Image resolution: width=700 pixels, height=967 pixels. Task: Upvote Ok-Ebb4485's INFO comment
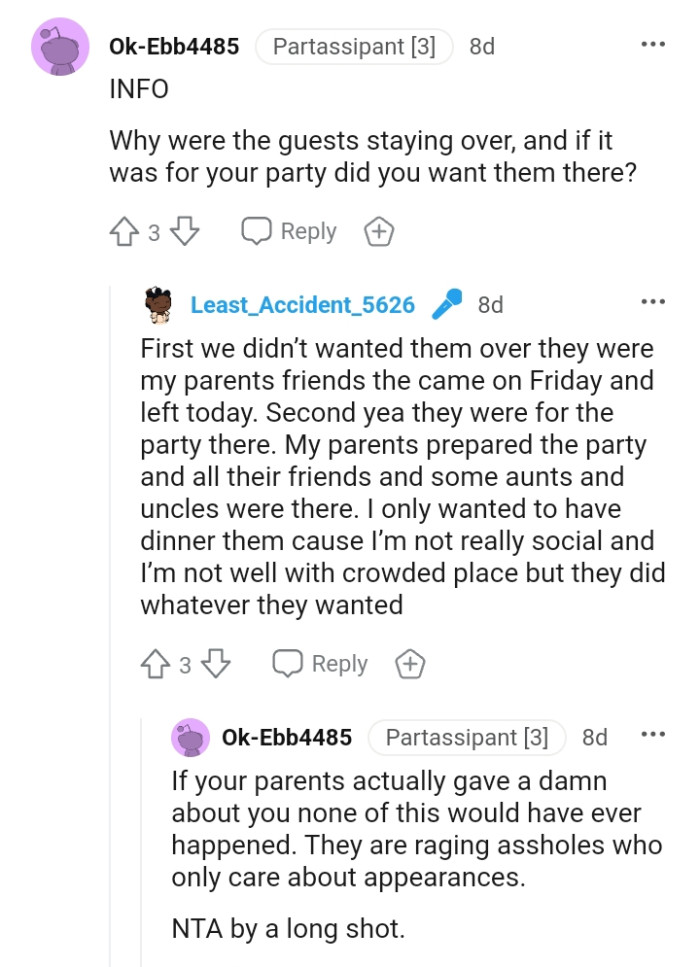pos(123,230)
